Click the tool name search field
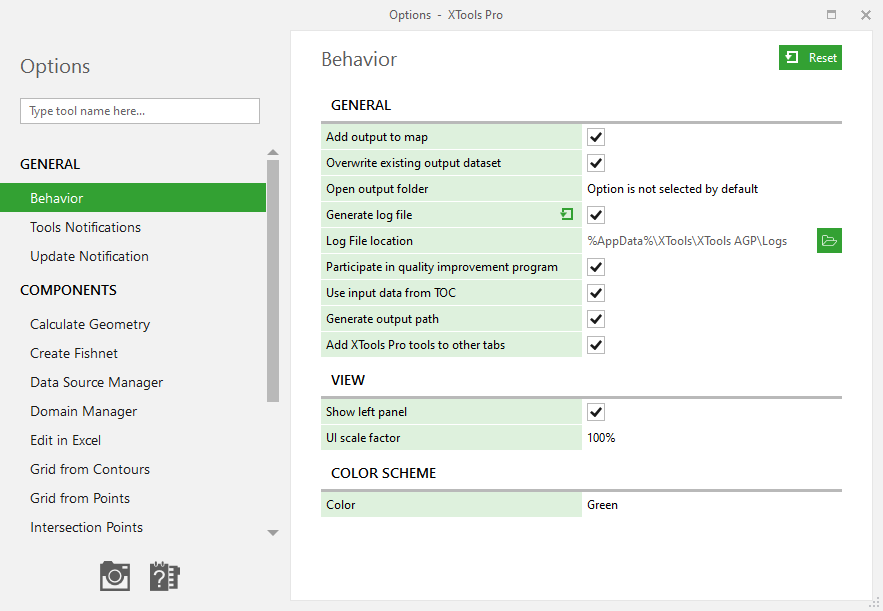 (x=140, y=111)
